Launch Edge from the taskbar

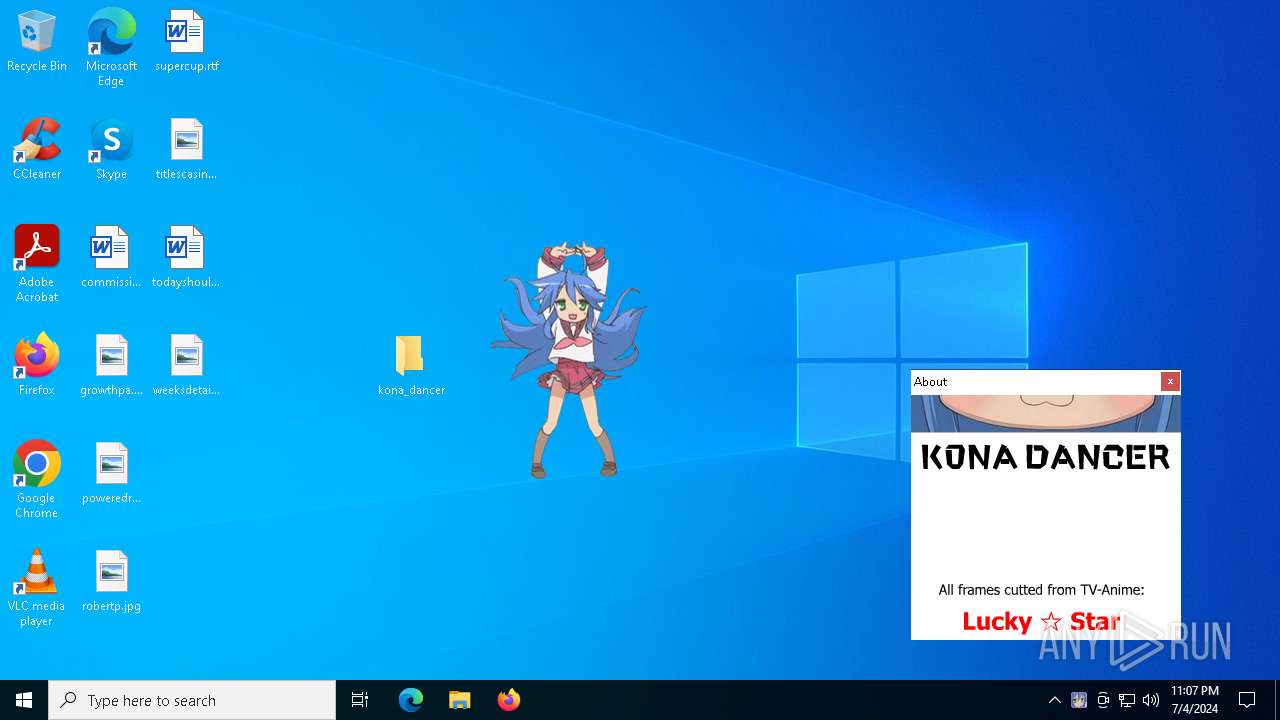click(x=411, y=700)
